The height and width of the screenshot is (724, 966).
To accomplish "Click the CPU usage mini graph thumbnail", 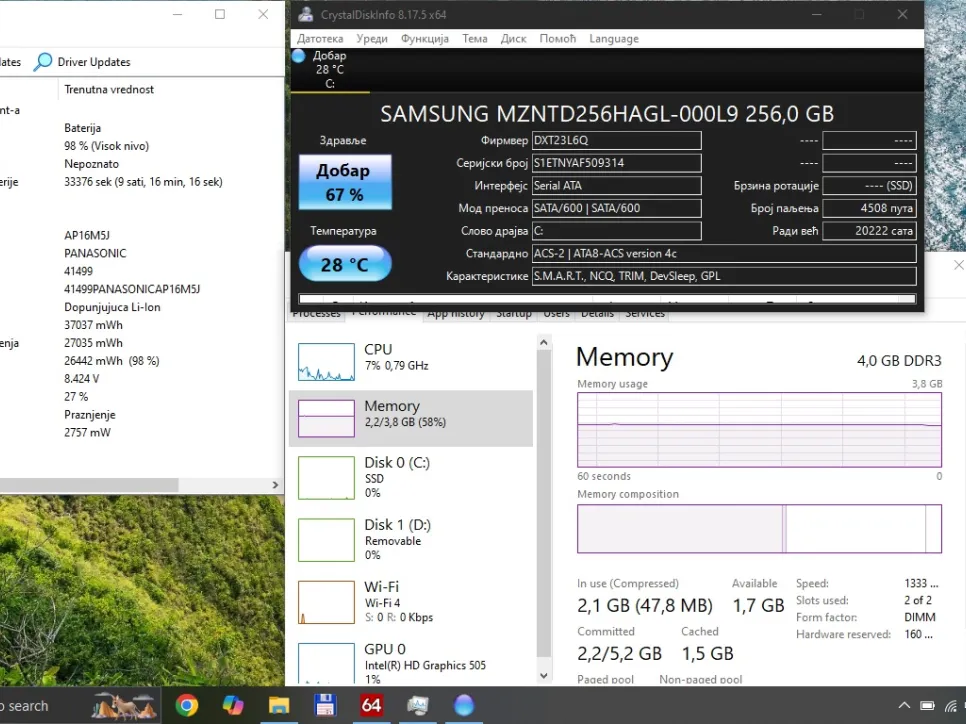I will click(327, 362).
